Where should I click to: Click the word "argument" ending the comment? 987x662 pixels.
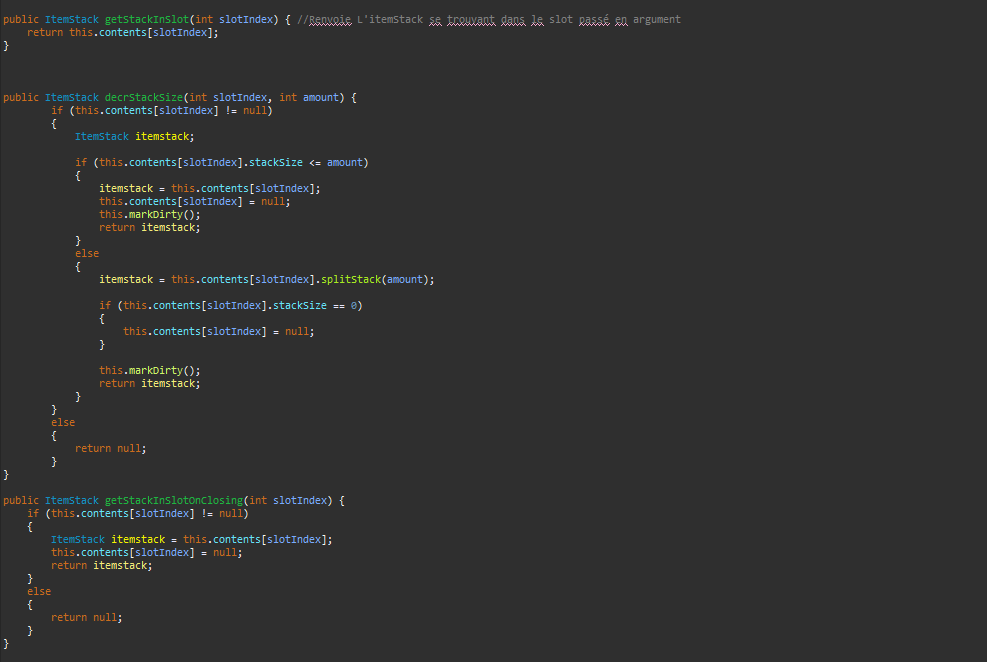(x=656, y=19)
